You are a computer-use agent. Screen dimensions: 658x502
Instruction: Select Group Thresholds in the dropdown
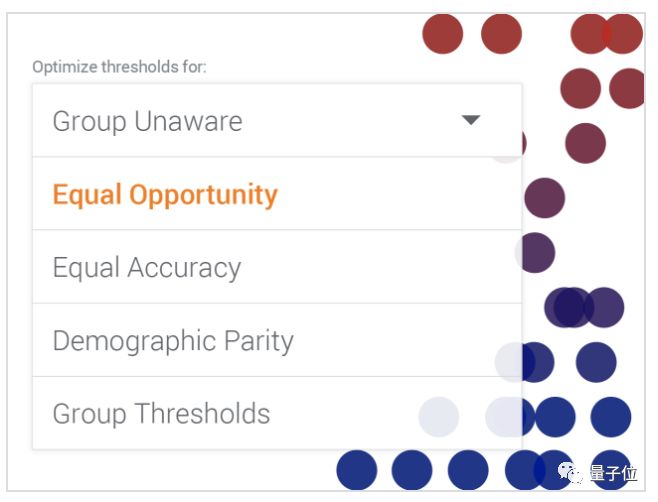[161, 413]
